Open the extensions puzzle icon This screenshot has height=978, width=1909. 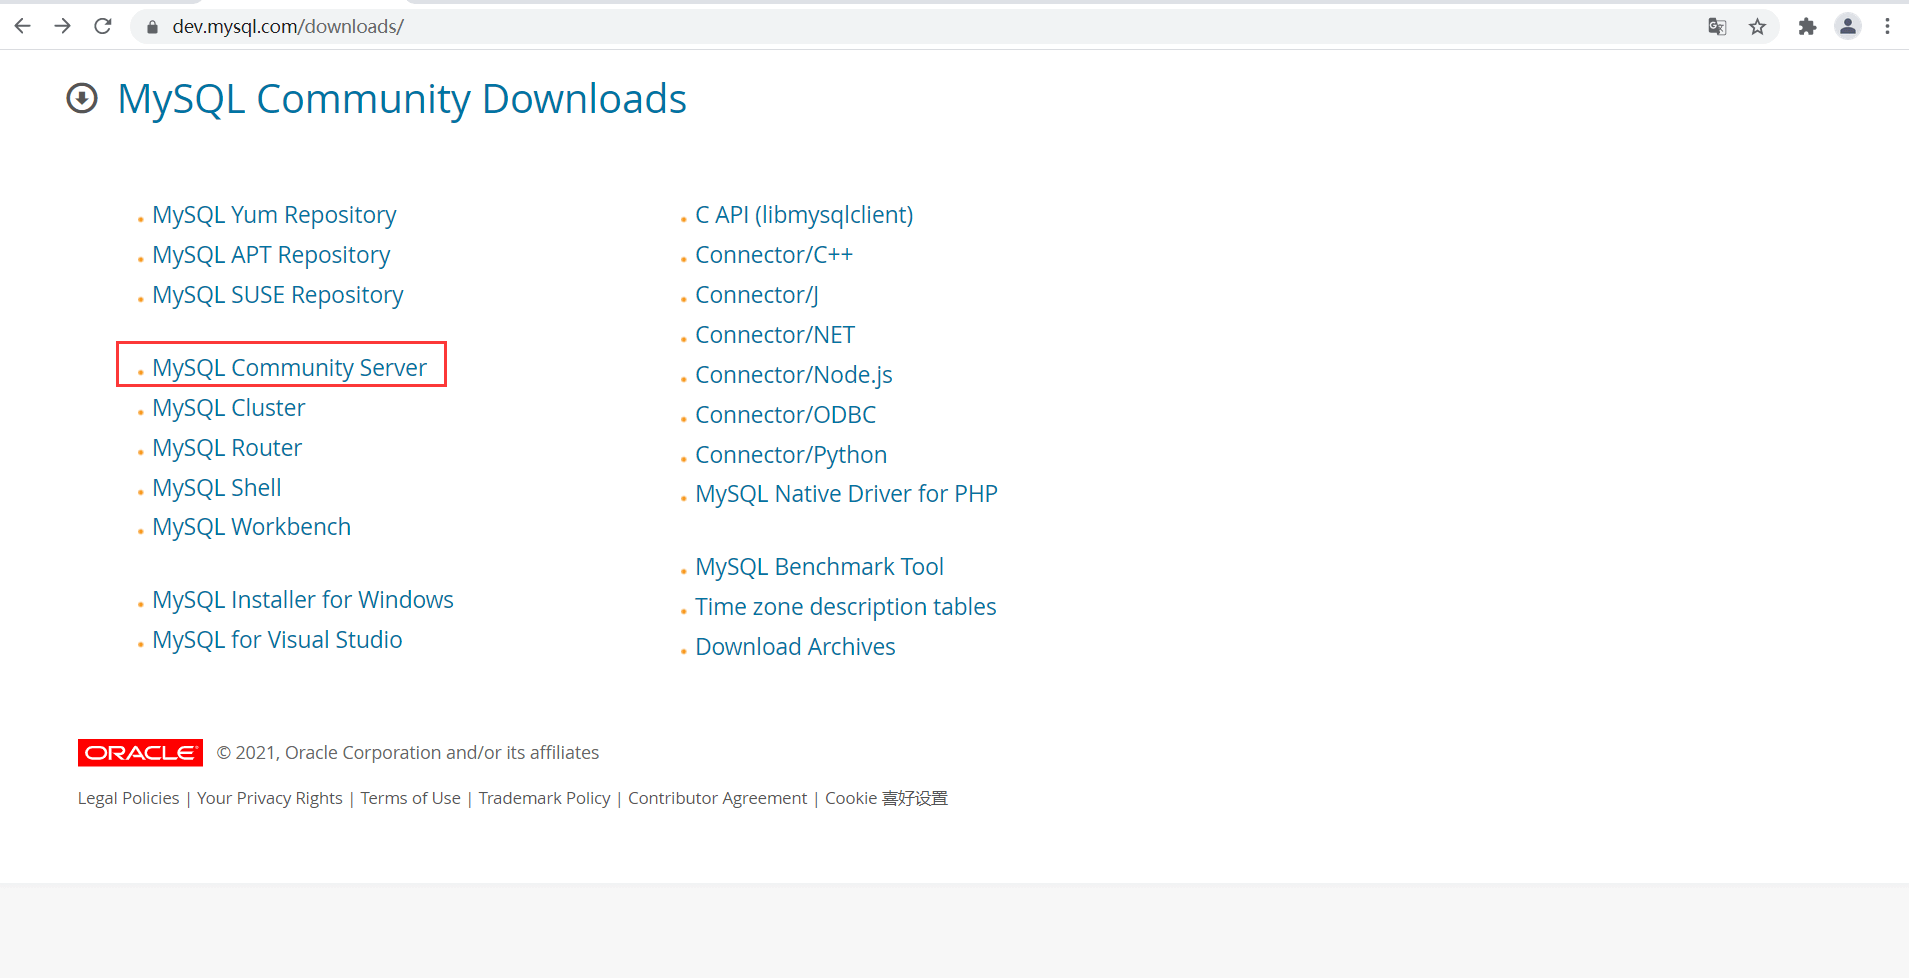[x=1807, y=27]
